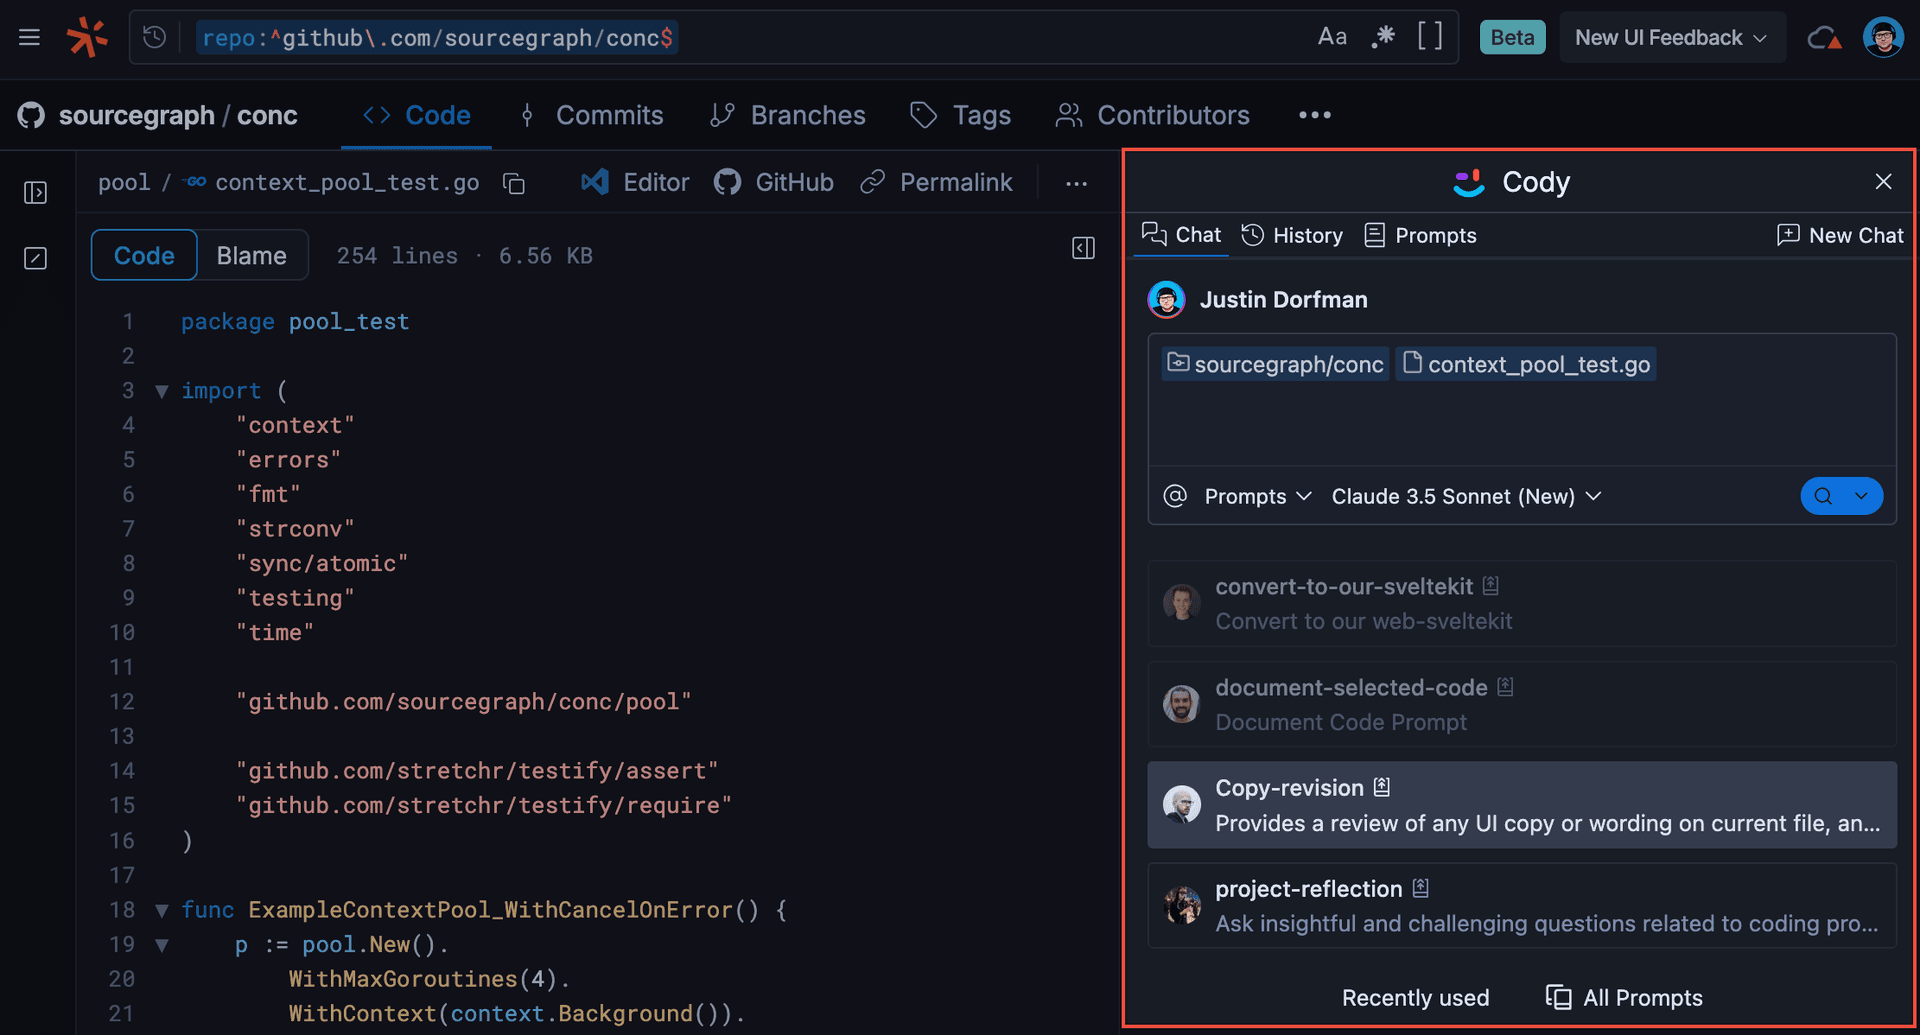This screenshot has width=1920, height=1035.
Task: Select convert-to-our-sveltekit prompt
Action: tap(1522, 604)
